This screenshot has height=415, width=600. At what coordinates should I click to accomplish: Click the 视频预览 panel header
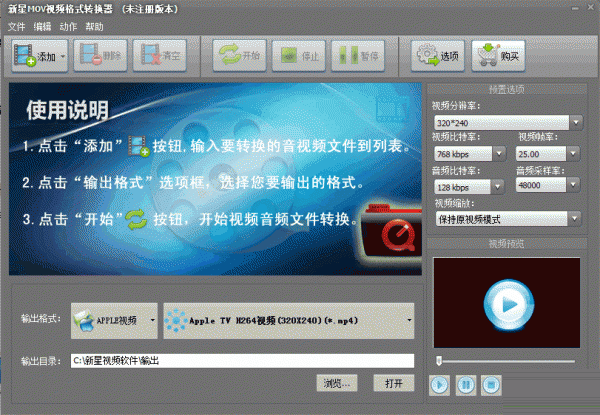tap(507, 244)
